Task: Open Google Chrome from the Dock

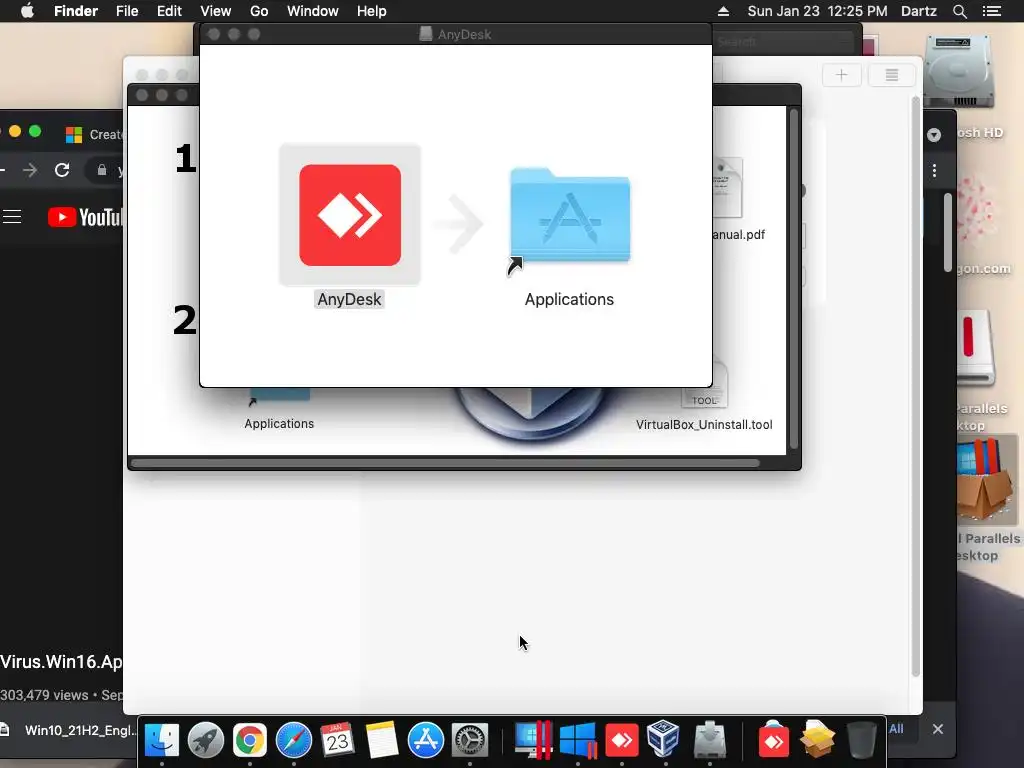Action: 249,740
